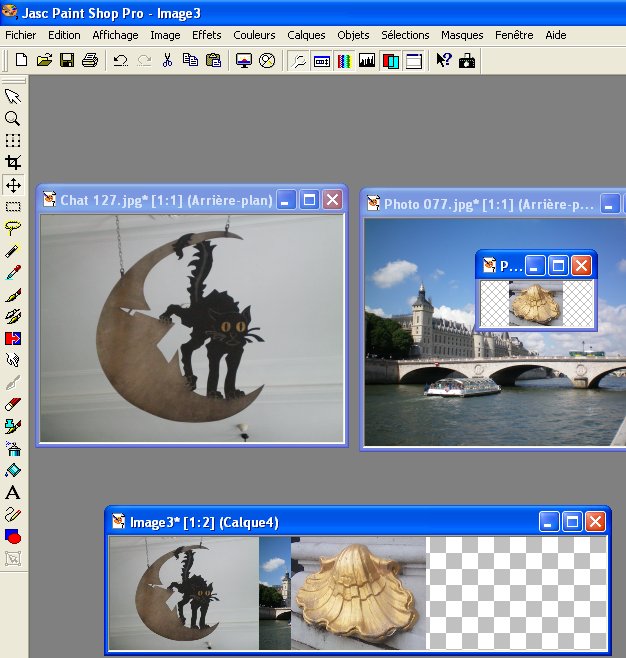This screenshot has height=658, width=626.
Task: Select the Mover tool
Action: pos(13,185)
